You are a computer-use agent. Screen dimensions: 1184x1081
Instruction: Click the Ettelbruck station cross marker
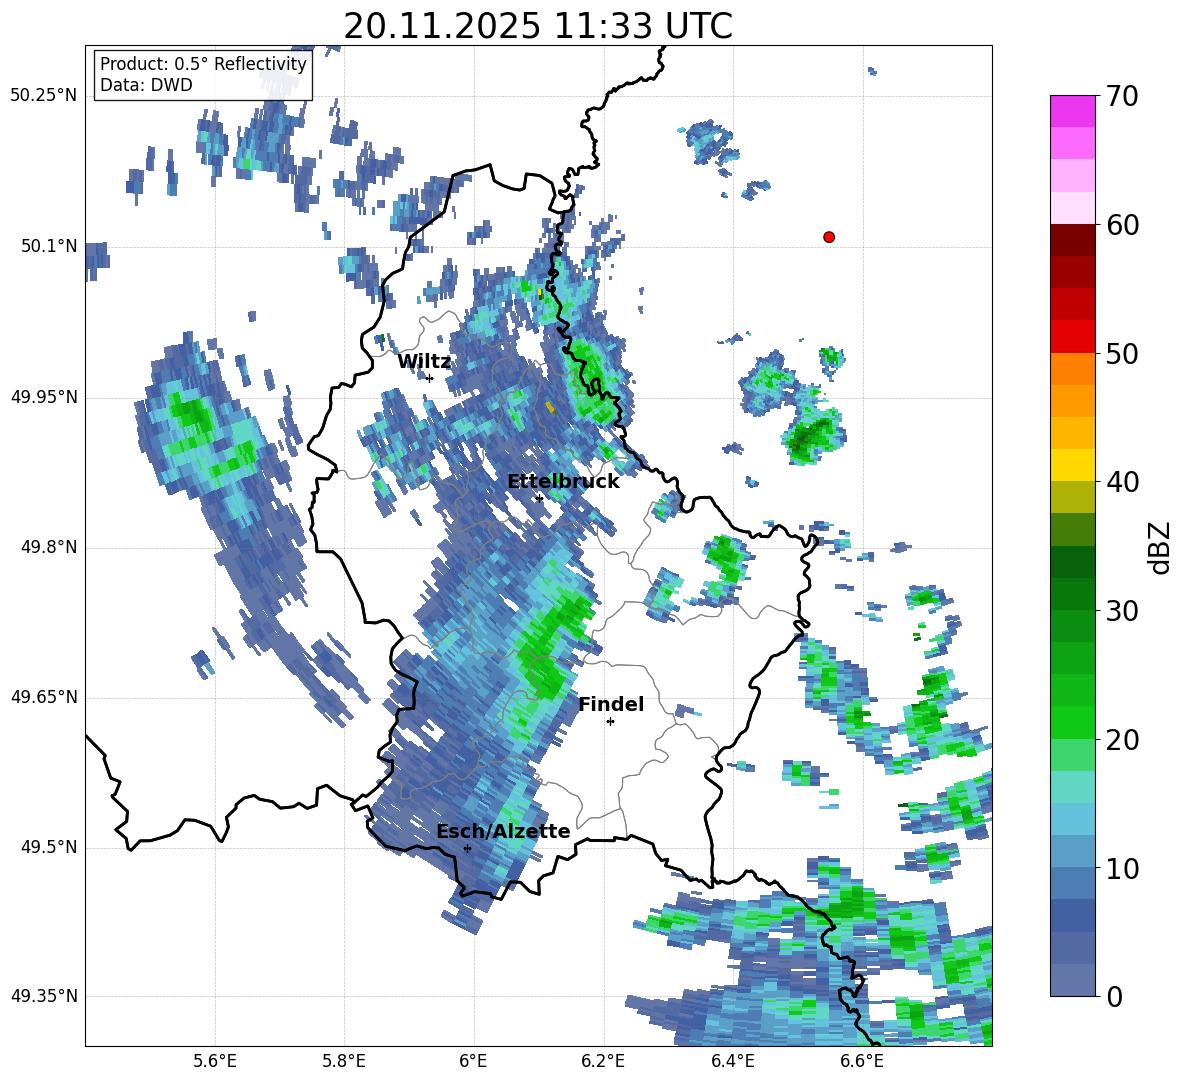pyautogui.click(x=539, y=498)
